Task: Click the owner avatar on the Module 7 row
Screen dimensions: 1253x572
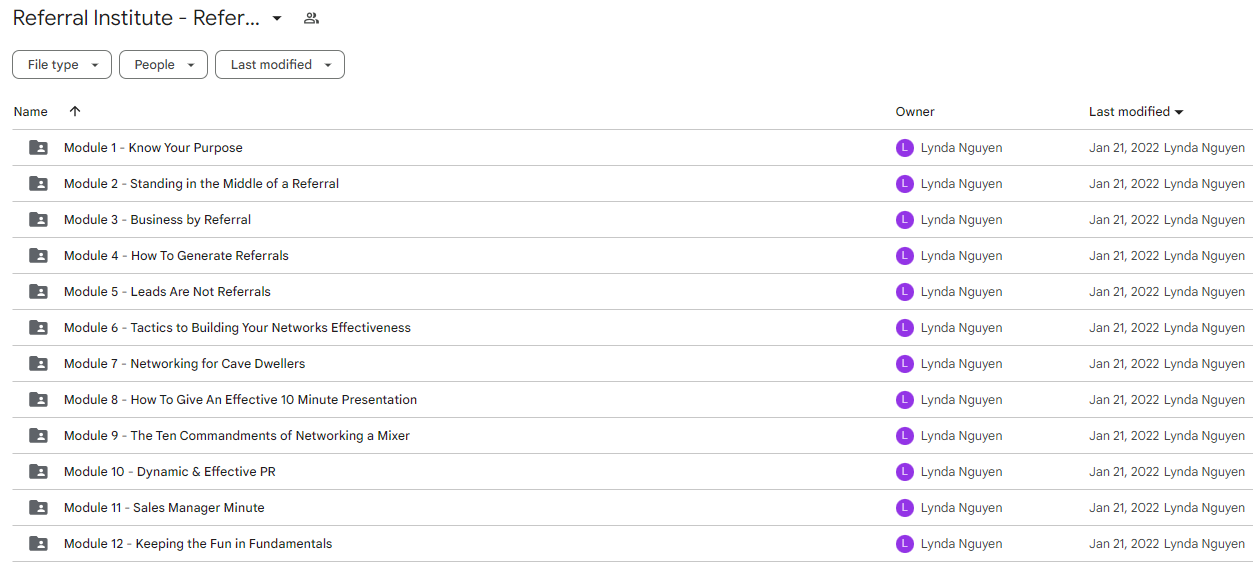Action: click(905, 364)
